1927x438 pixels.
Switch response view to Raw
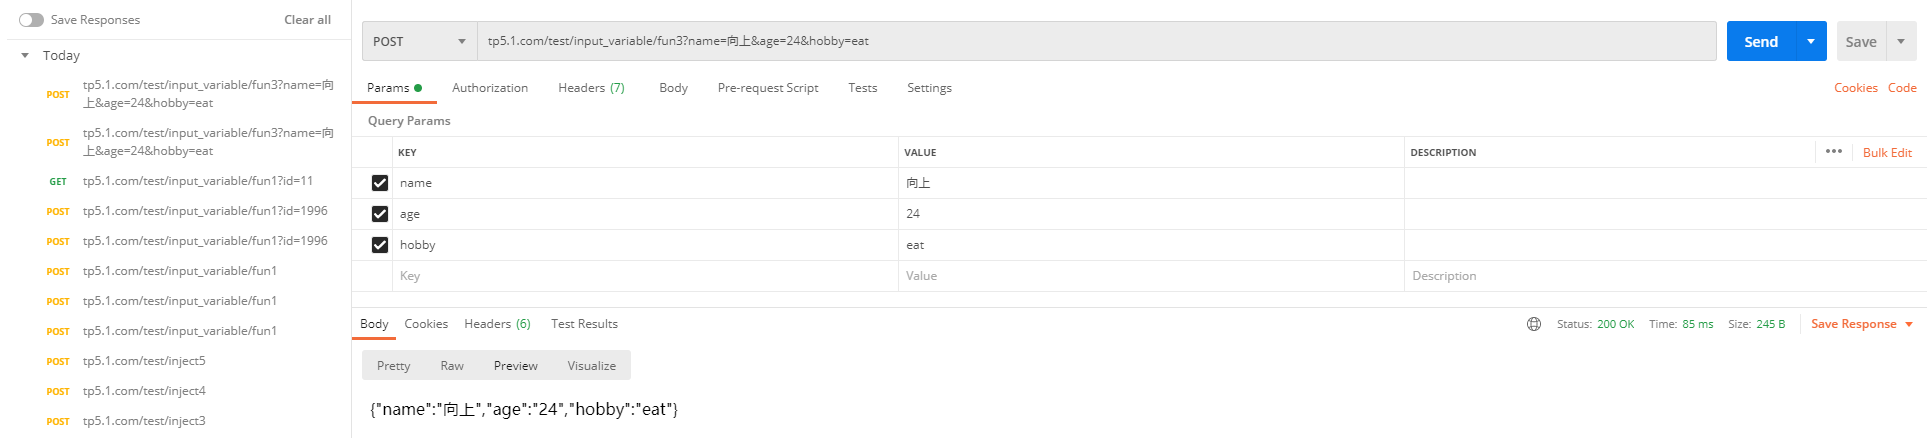(x=452, y=366)
